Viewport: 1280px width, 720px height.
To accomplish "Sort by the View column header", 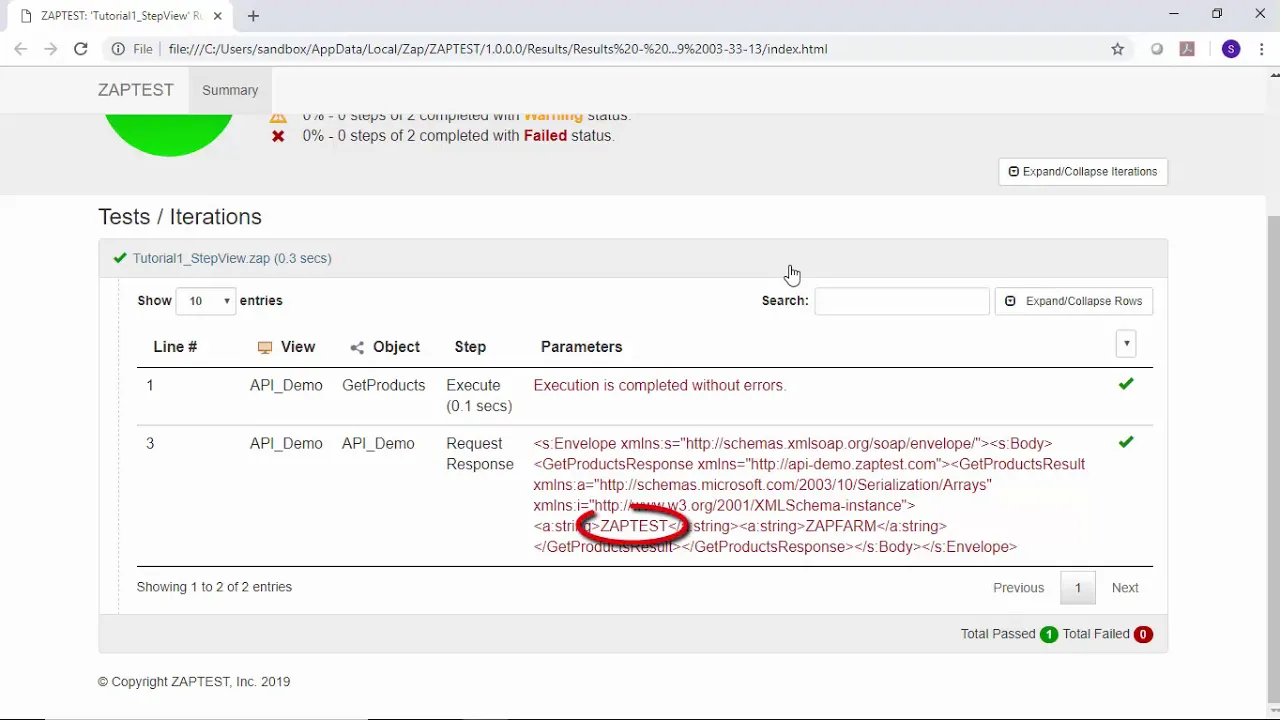I will point(298,347).
